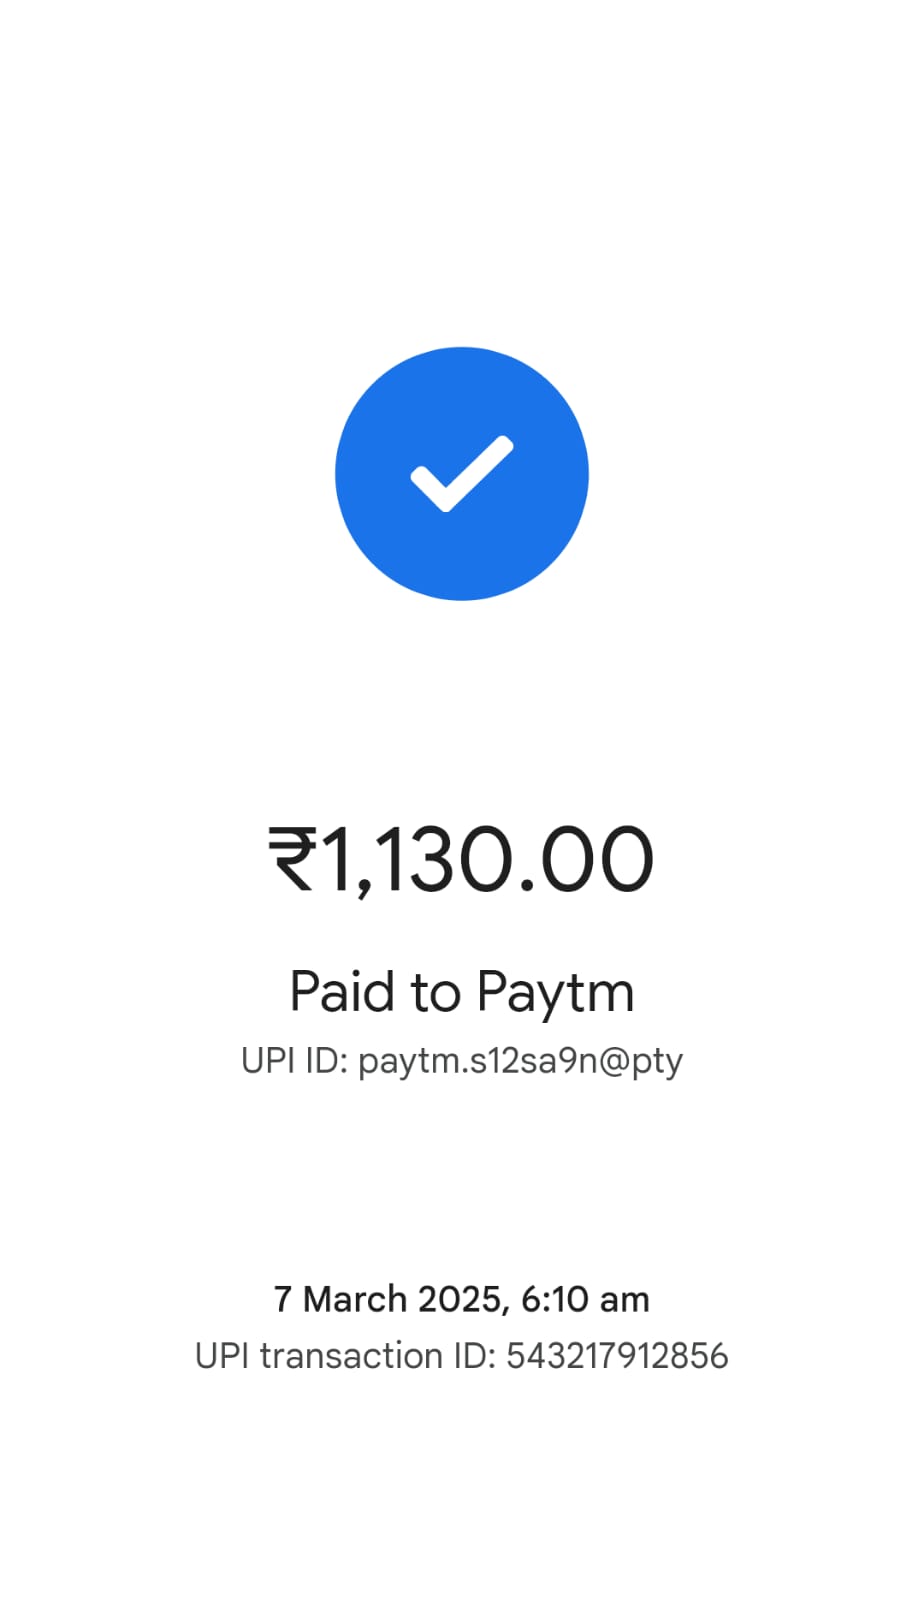Screen dimensions: 924x1600
Task: Click the year 2025 in the date line
Action: tap(459, 1299)
